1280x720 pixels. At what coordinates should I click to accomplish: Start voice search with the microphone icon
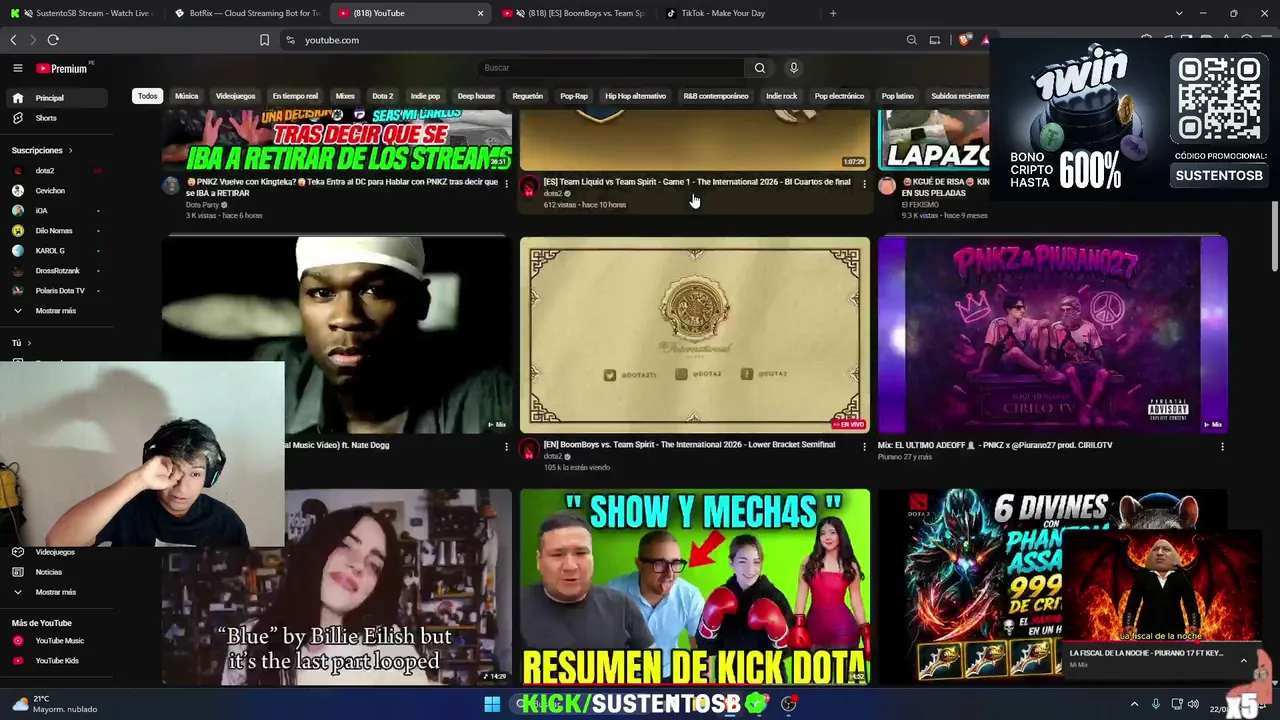794,68
